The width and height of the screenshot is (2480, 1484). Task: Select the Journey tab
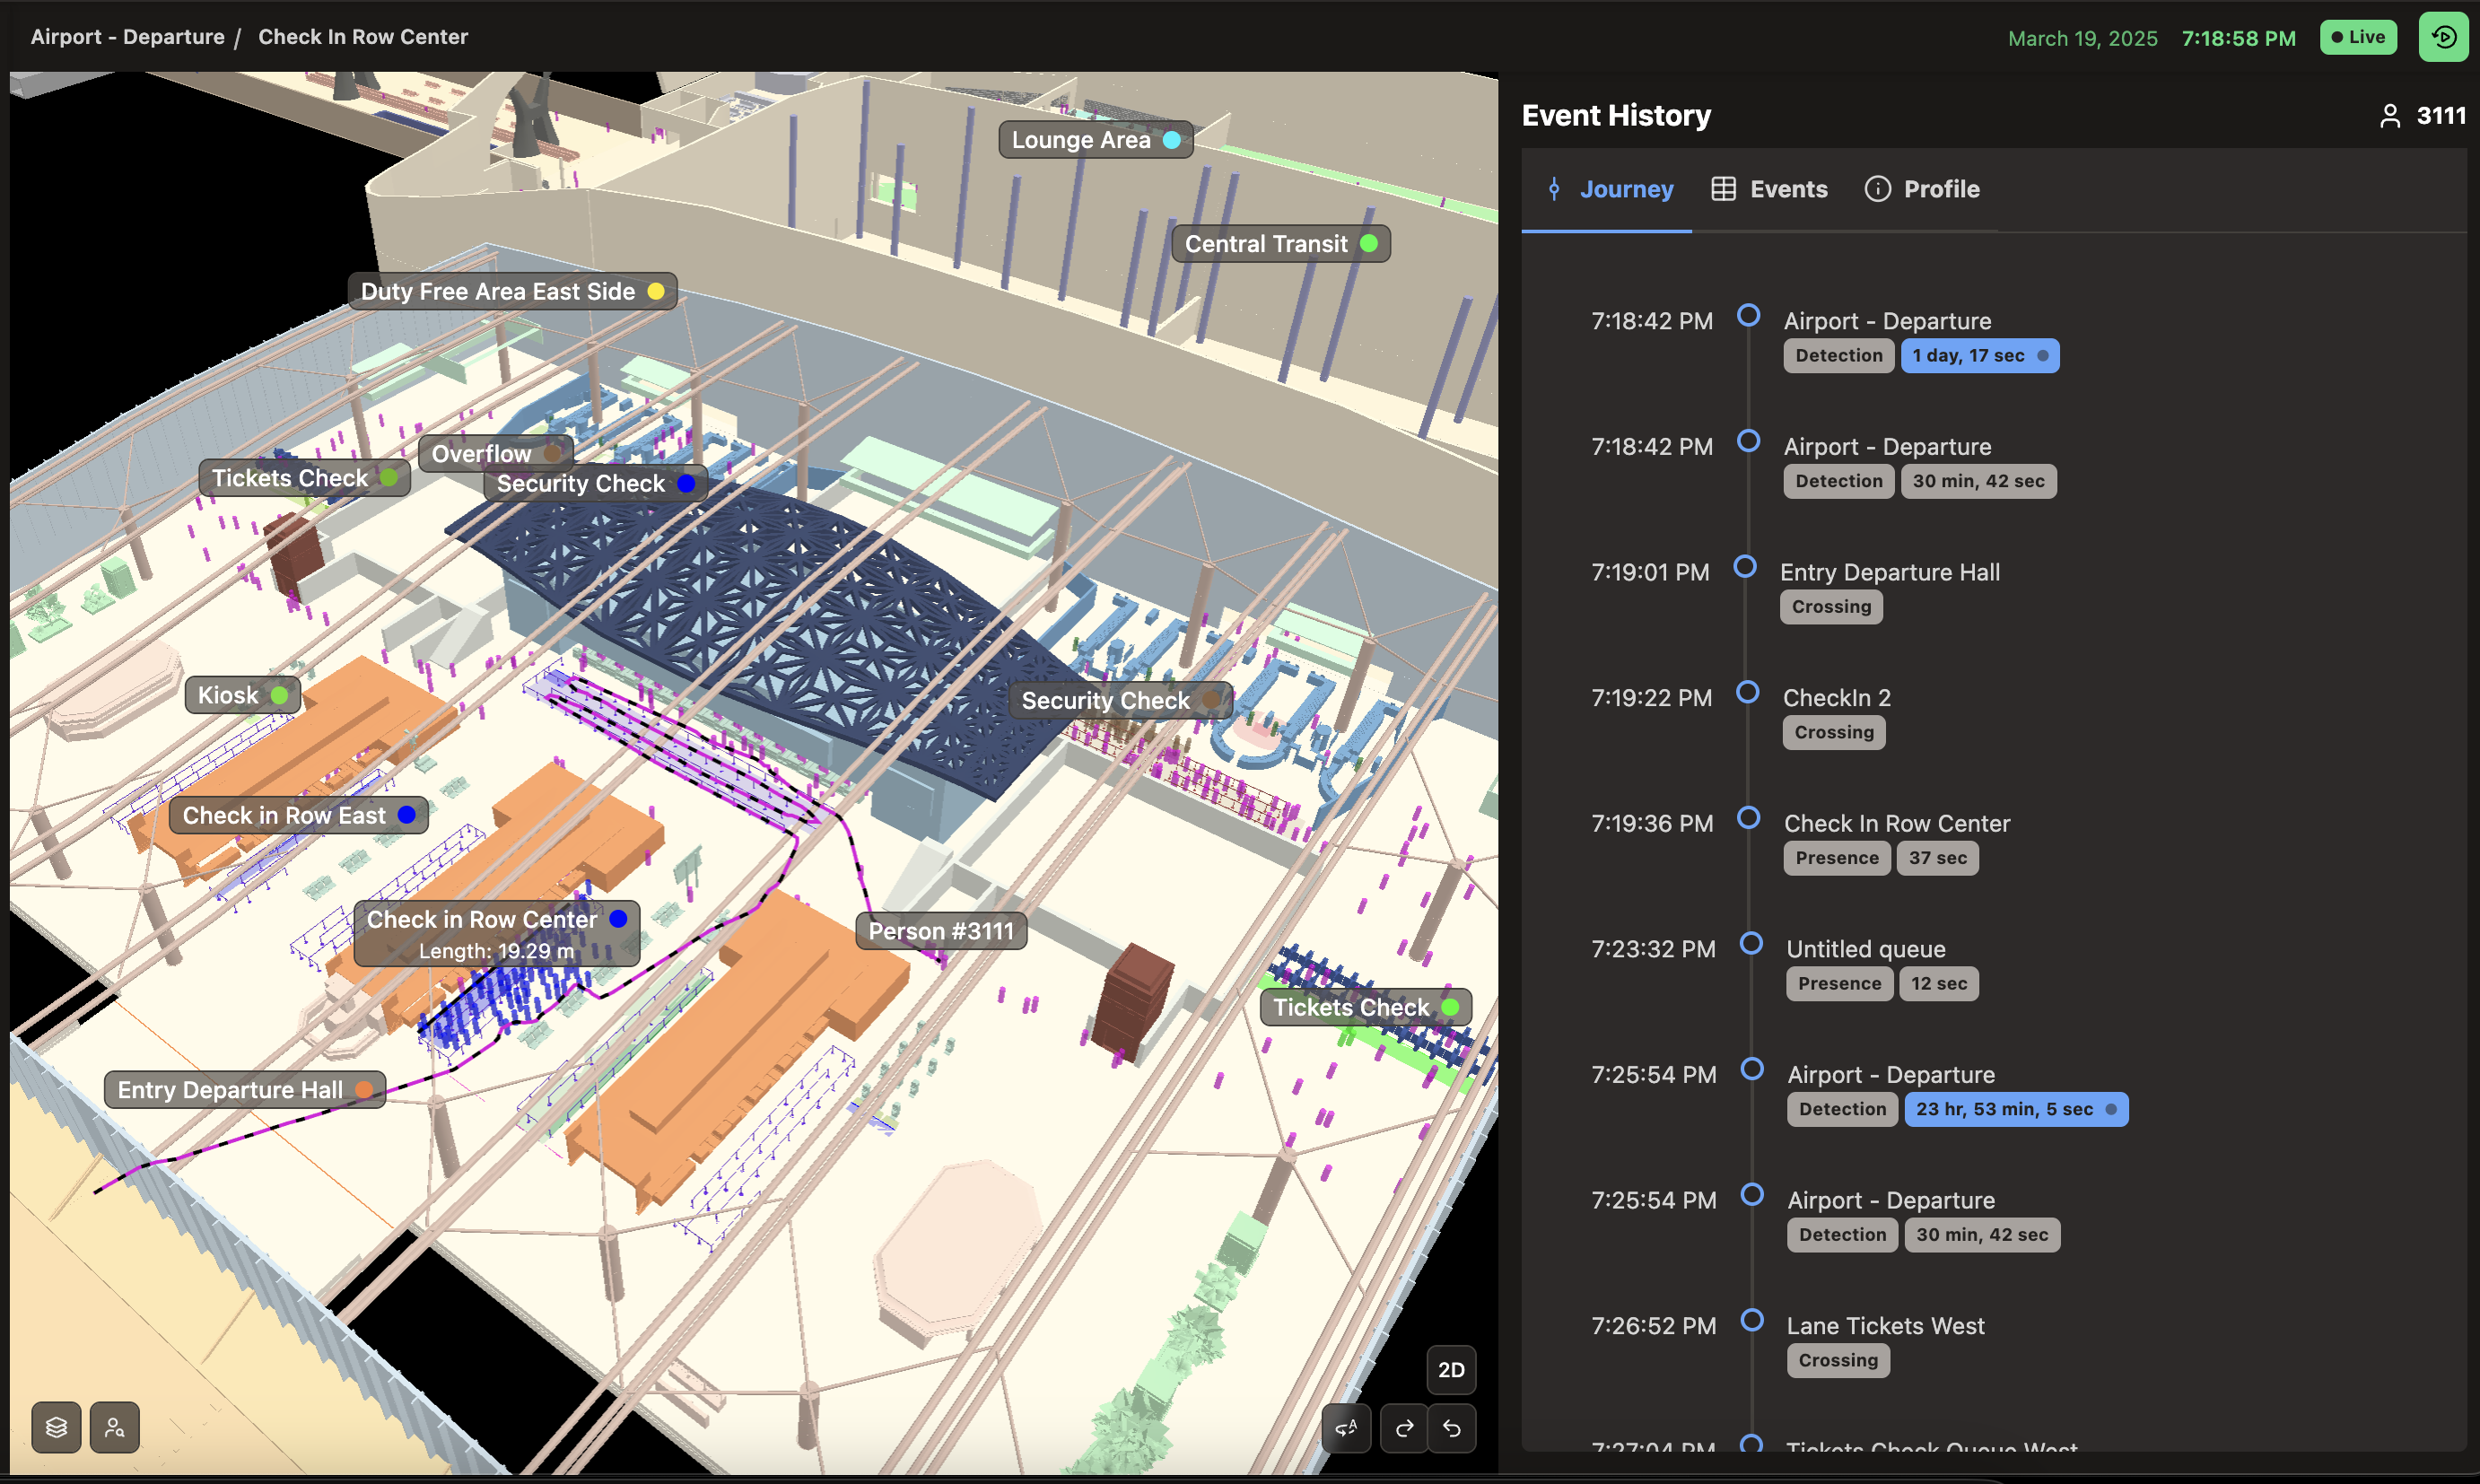(x=1609, y=189)
